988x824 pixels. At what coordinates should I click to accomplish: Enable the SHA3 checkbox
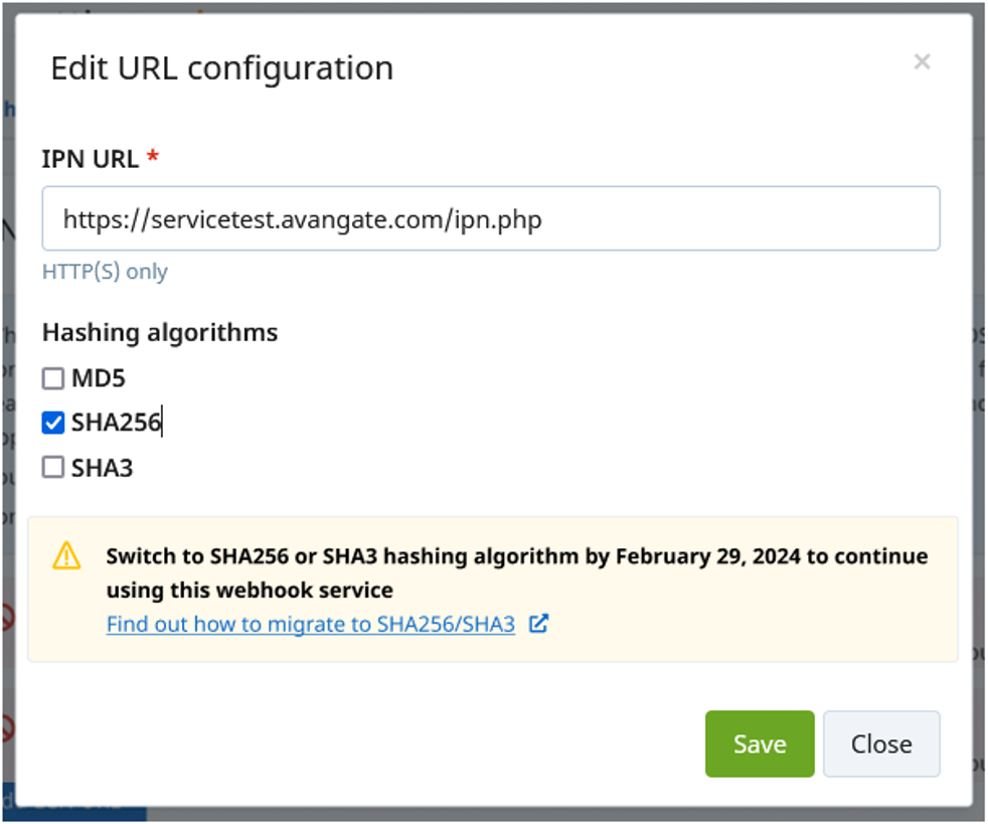pos(53,467)
